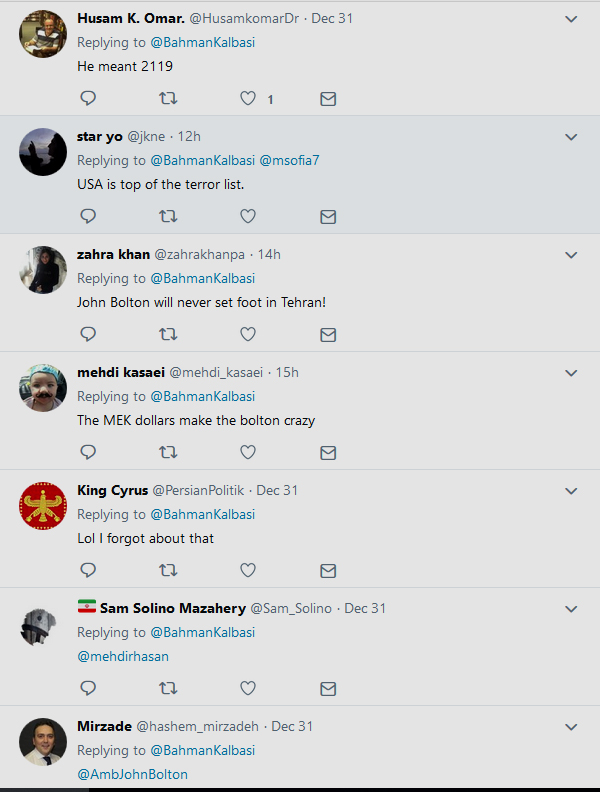The image size is (600, 792).
Task: Send star yo's tweet via direct message
Action: tap(327, 216)
